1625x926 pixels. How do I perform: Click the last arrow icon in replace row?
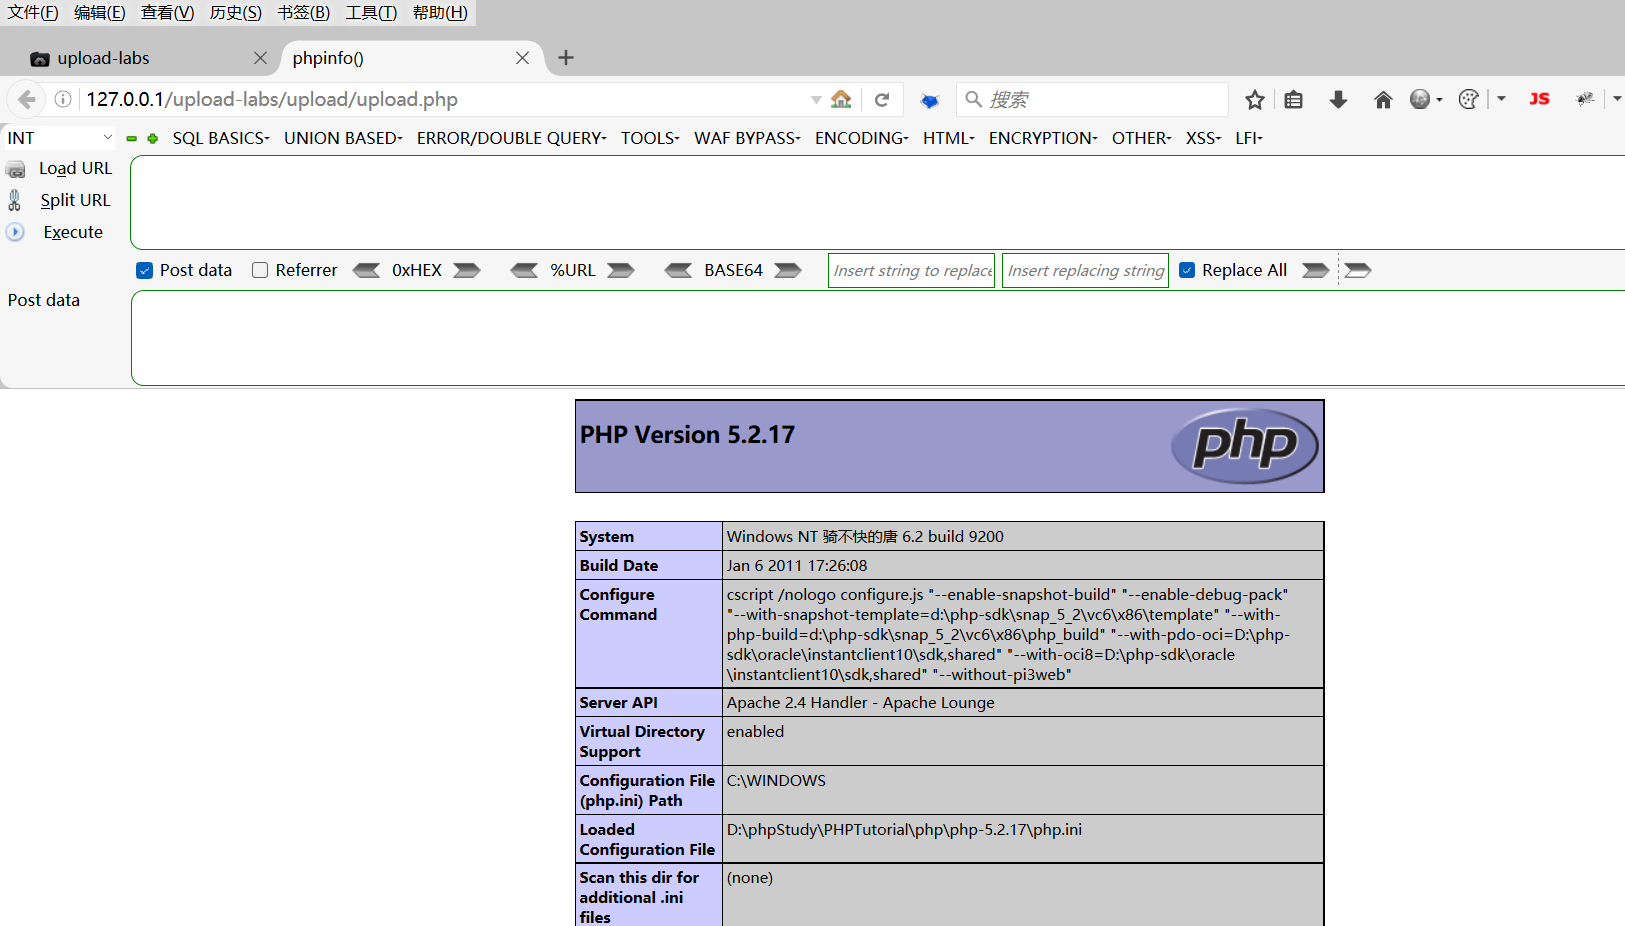pos(1357,270)
